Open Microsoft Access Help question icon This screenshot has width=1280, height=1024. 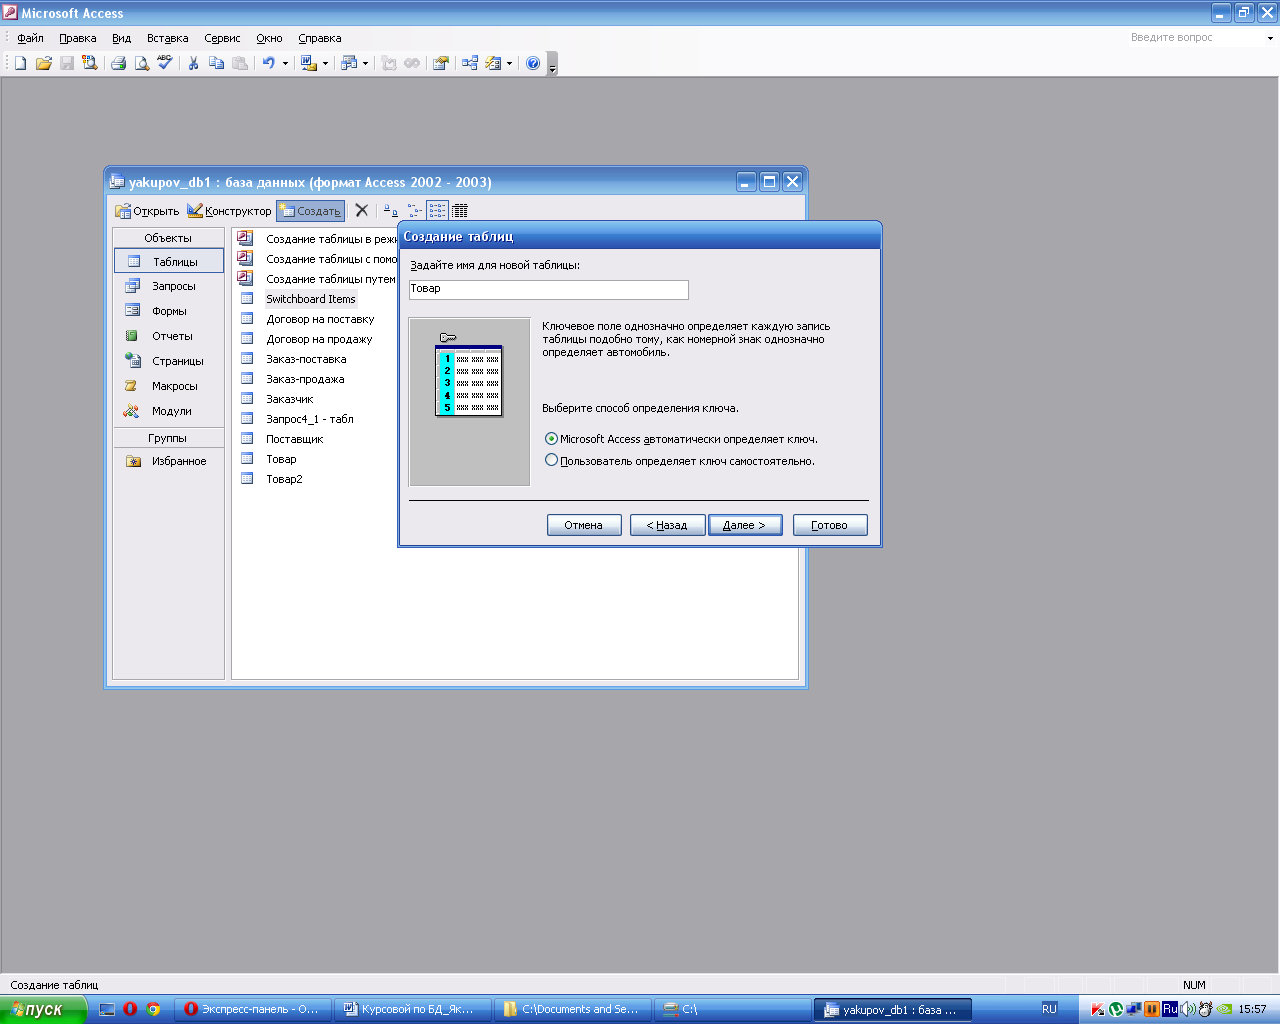pos(533,63)
